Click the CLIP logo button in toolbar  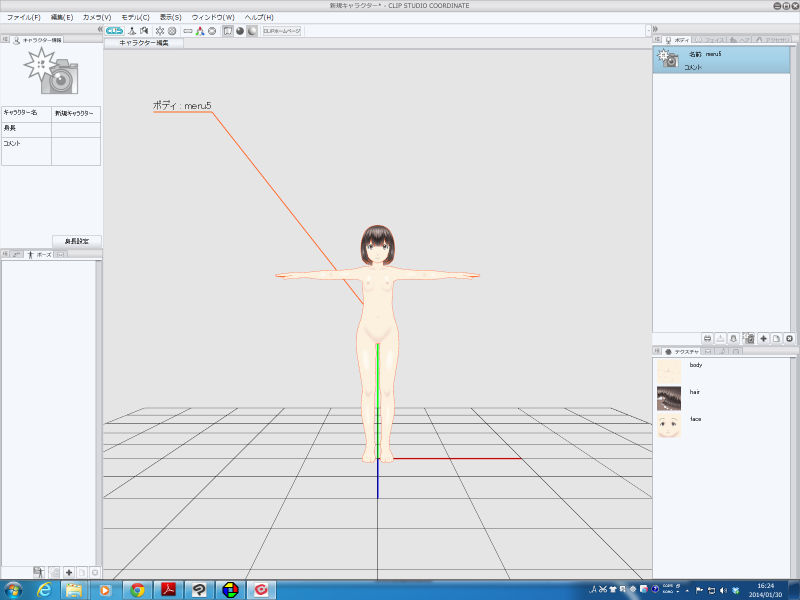pos(115,31)
